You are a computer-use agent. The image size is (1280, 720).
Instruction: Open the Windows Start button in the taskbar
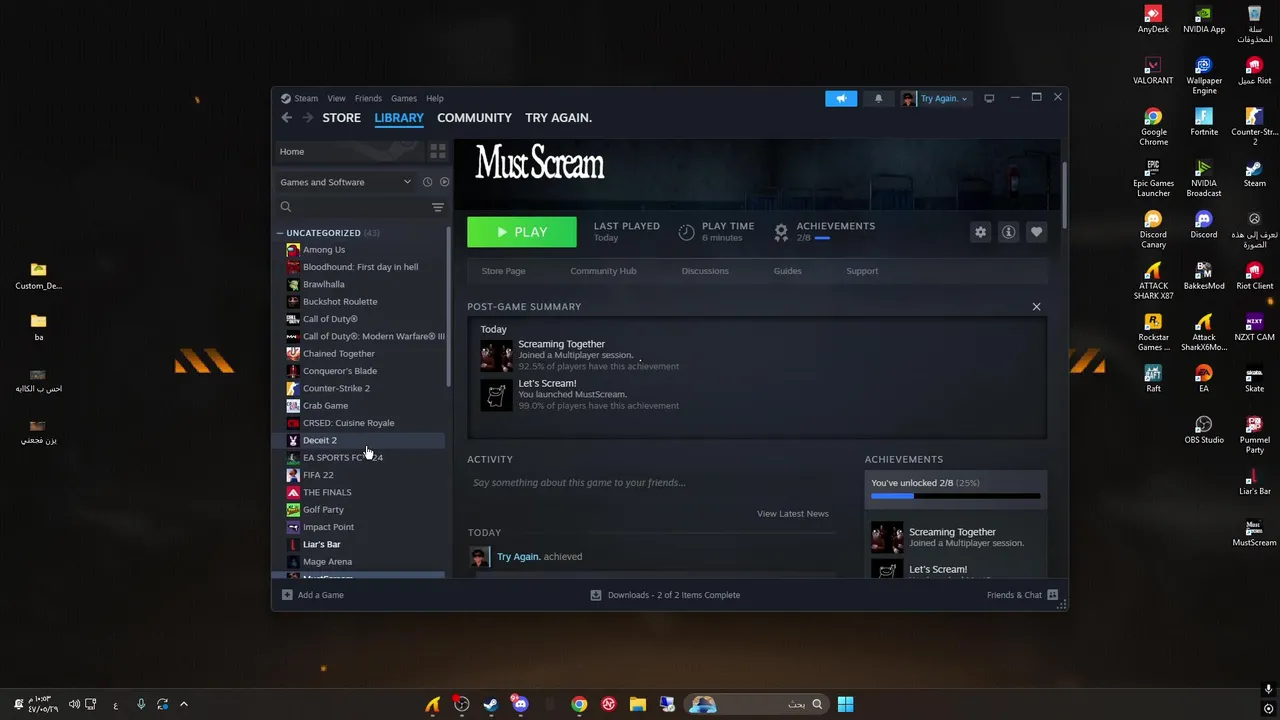[845, 704]
